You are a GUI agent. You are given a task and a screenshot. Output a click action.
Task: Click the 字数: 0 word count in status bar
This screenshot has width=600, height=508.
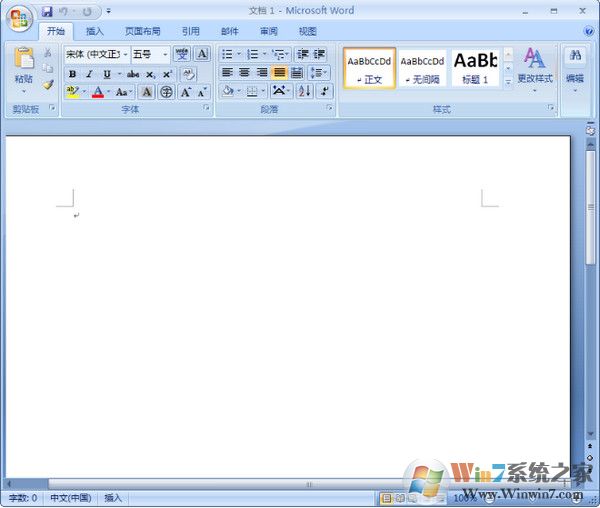[x=22, y=497]
